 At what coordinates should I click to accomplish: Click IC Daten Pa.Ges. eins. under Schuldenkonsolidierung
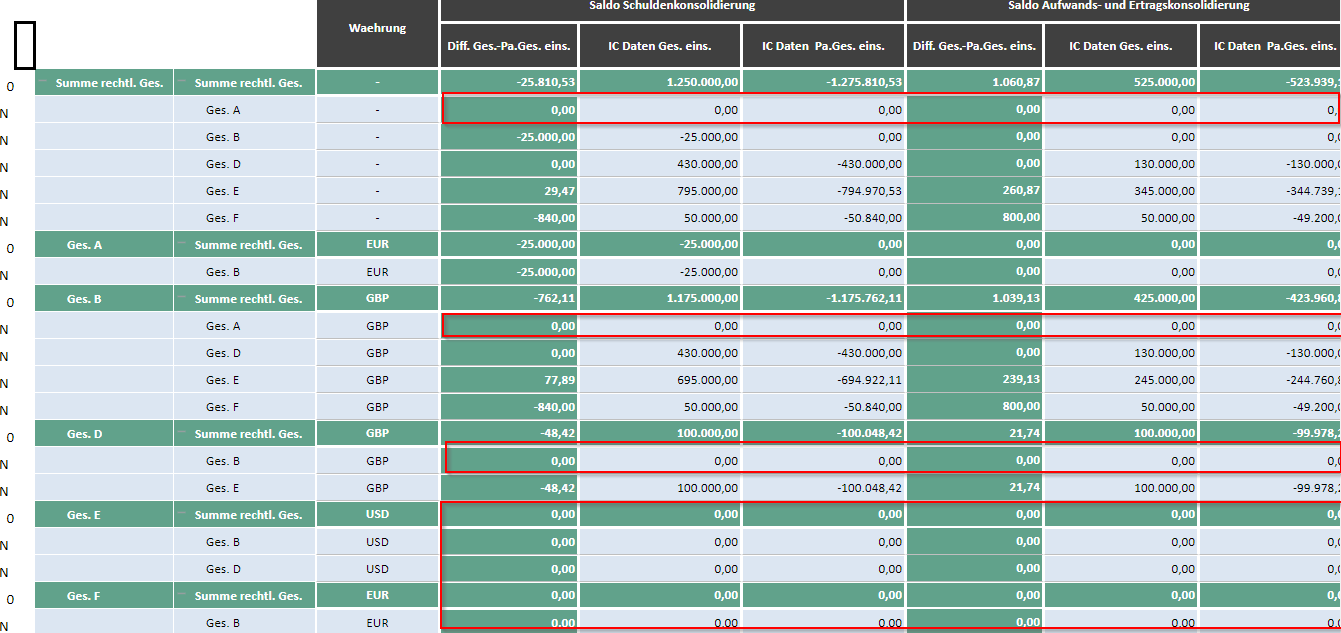(x=823, y=46)
